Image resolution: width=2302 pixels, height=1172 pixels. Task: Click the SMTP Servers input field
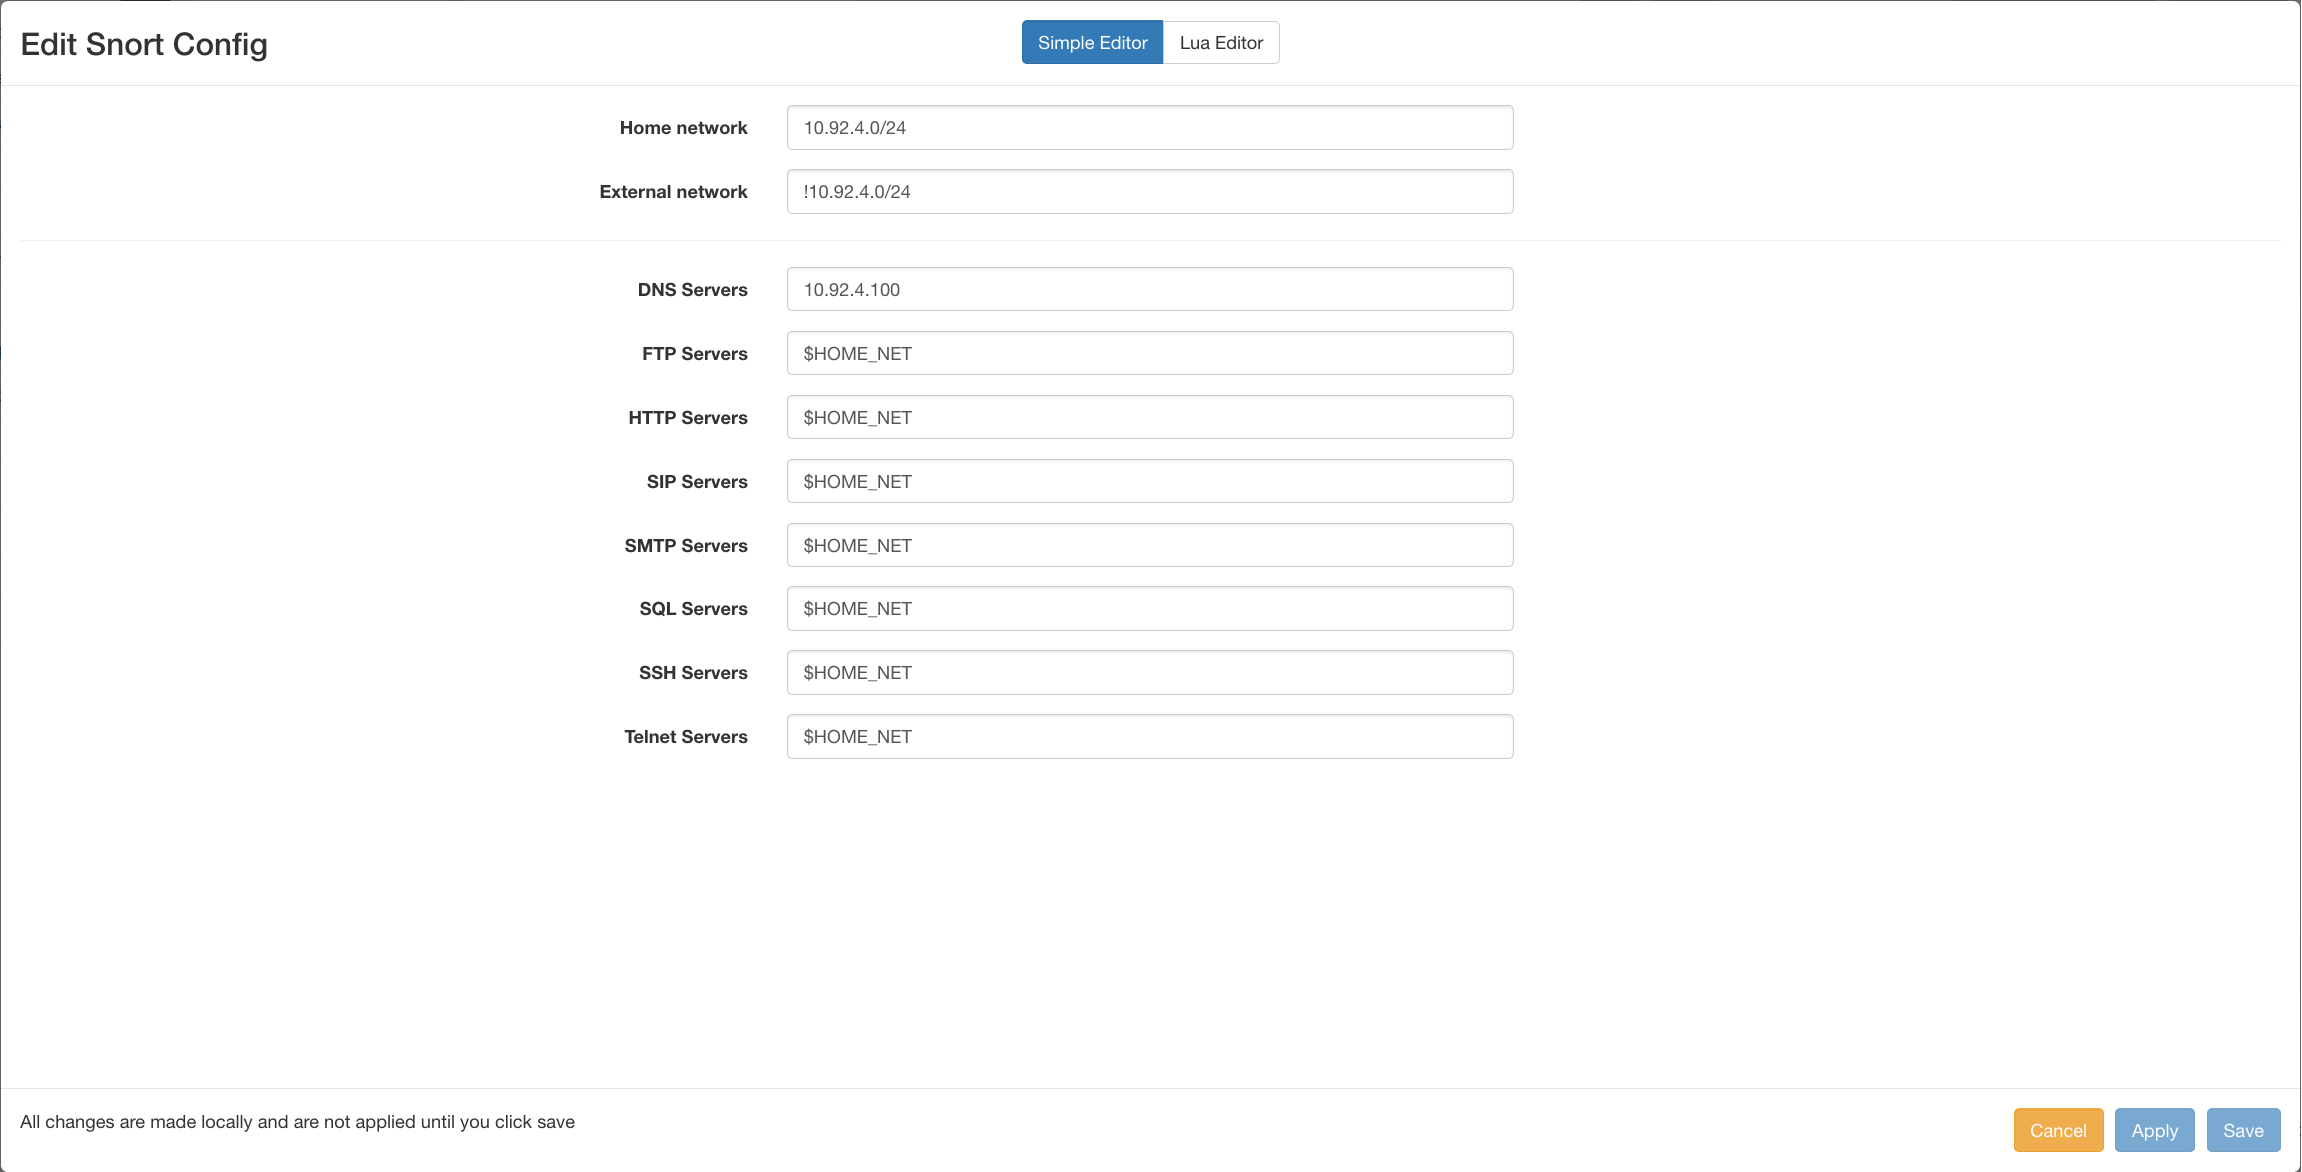[x=1150, y=546]
